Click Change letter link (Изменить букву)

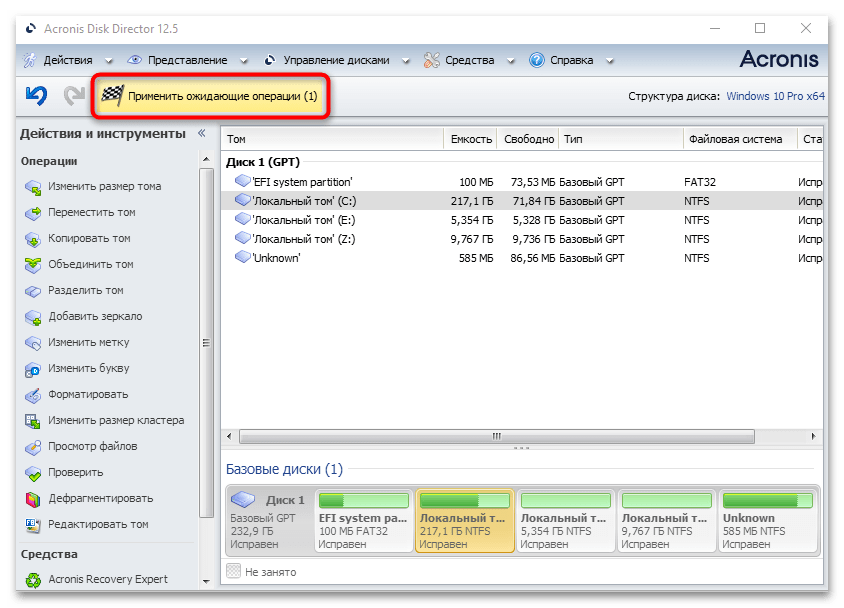tap(88, 369)
